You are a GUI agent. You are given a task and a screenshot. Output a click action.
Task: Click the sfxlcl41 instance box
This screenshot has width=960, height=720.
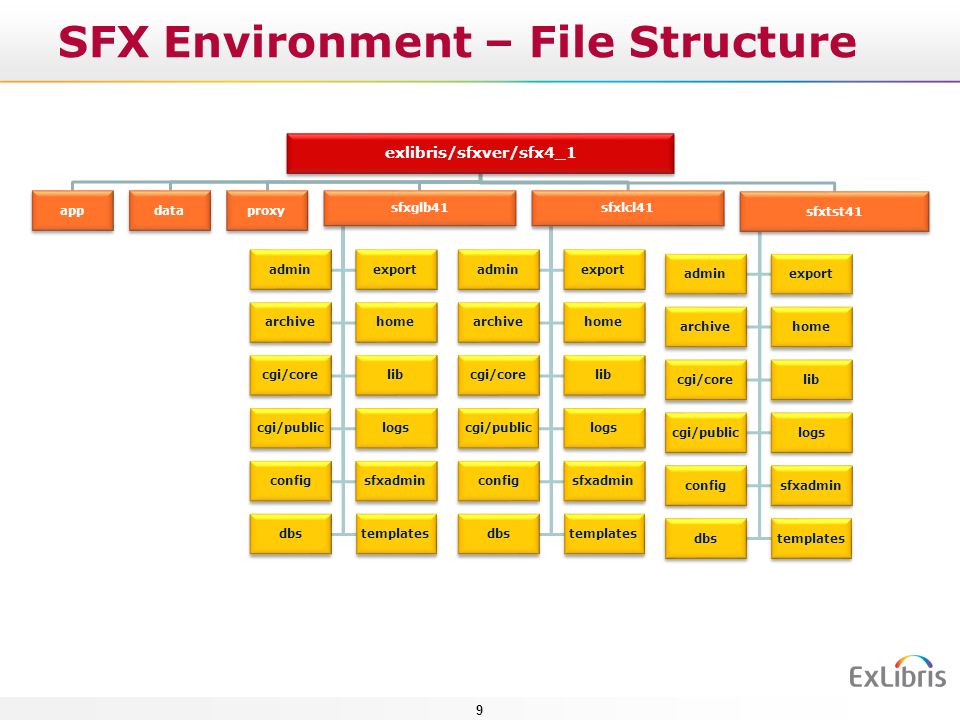pos(628,208)
